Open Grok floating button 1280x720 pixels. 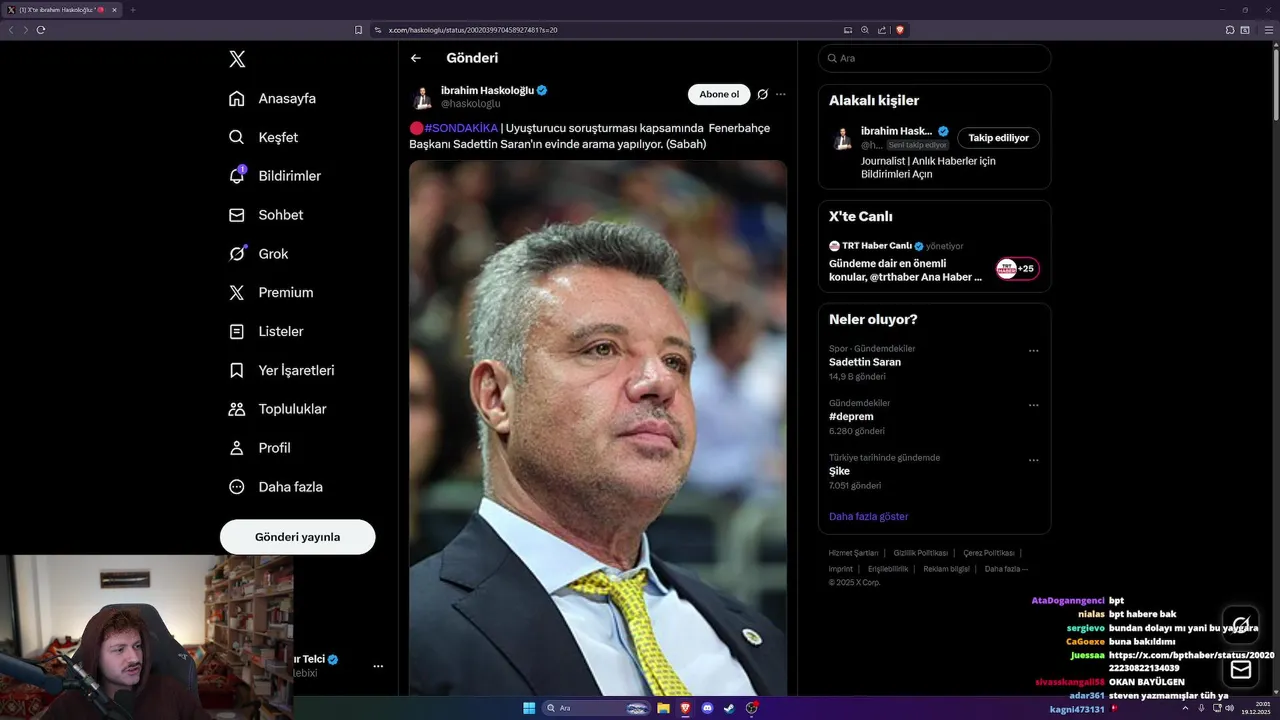[x=1241, y=625]
